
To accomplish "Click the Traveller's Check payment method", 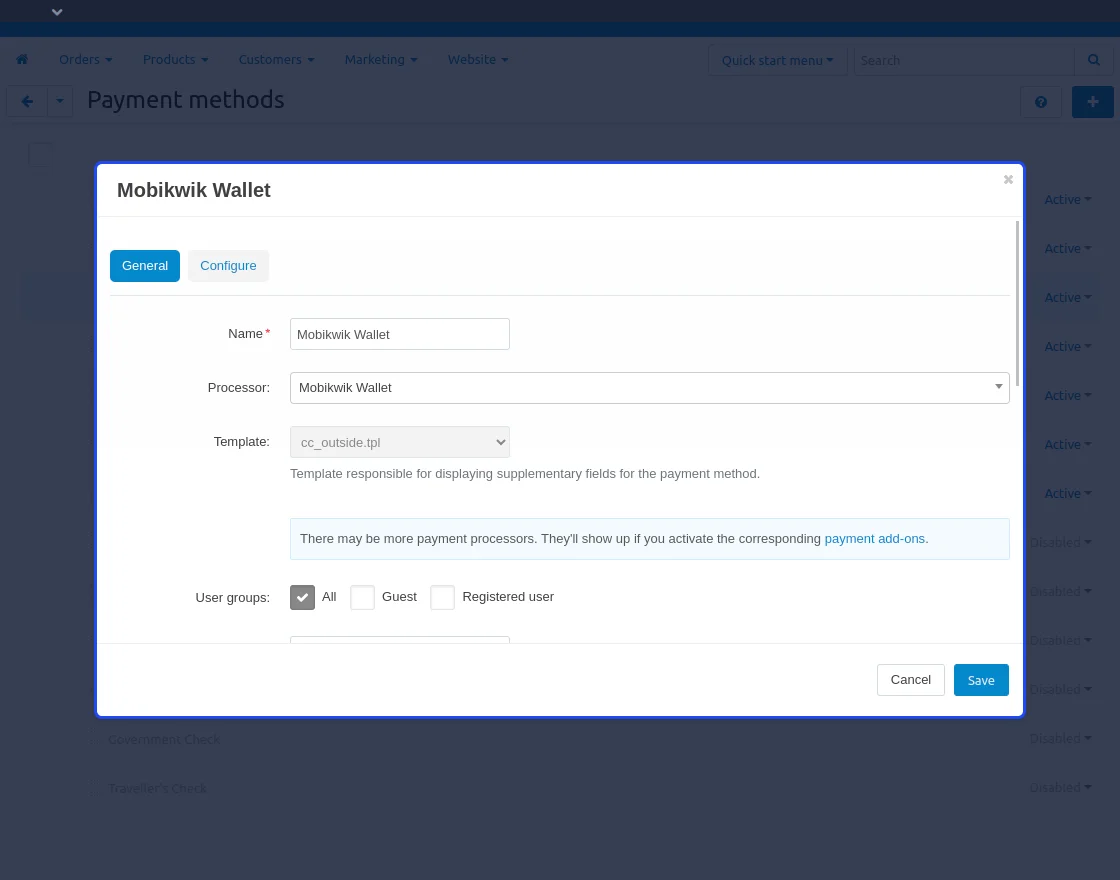I will [158, 789].
